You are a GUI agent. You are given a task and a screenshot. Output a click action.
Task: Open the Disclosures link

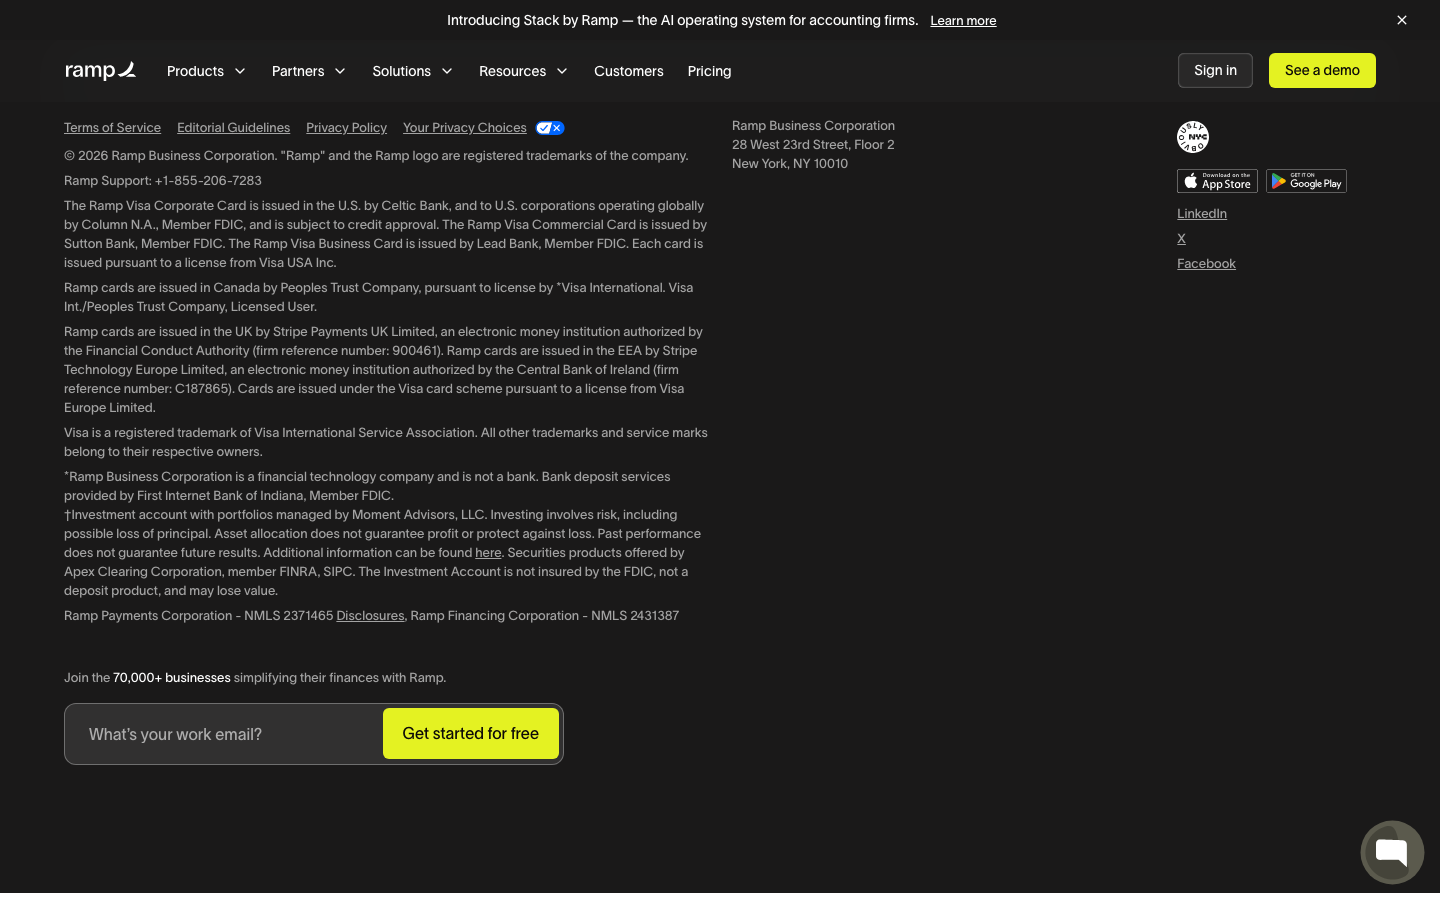point(370,616)
